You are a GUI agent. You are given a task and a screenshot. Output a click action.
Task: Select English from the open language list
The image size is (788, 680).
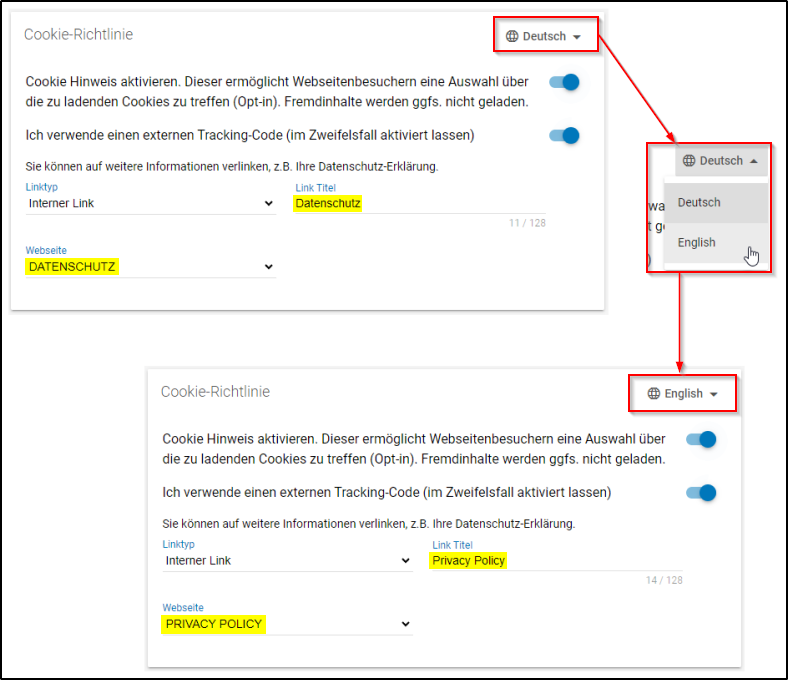tap(697, 242)
